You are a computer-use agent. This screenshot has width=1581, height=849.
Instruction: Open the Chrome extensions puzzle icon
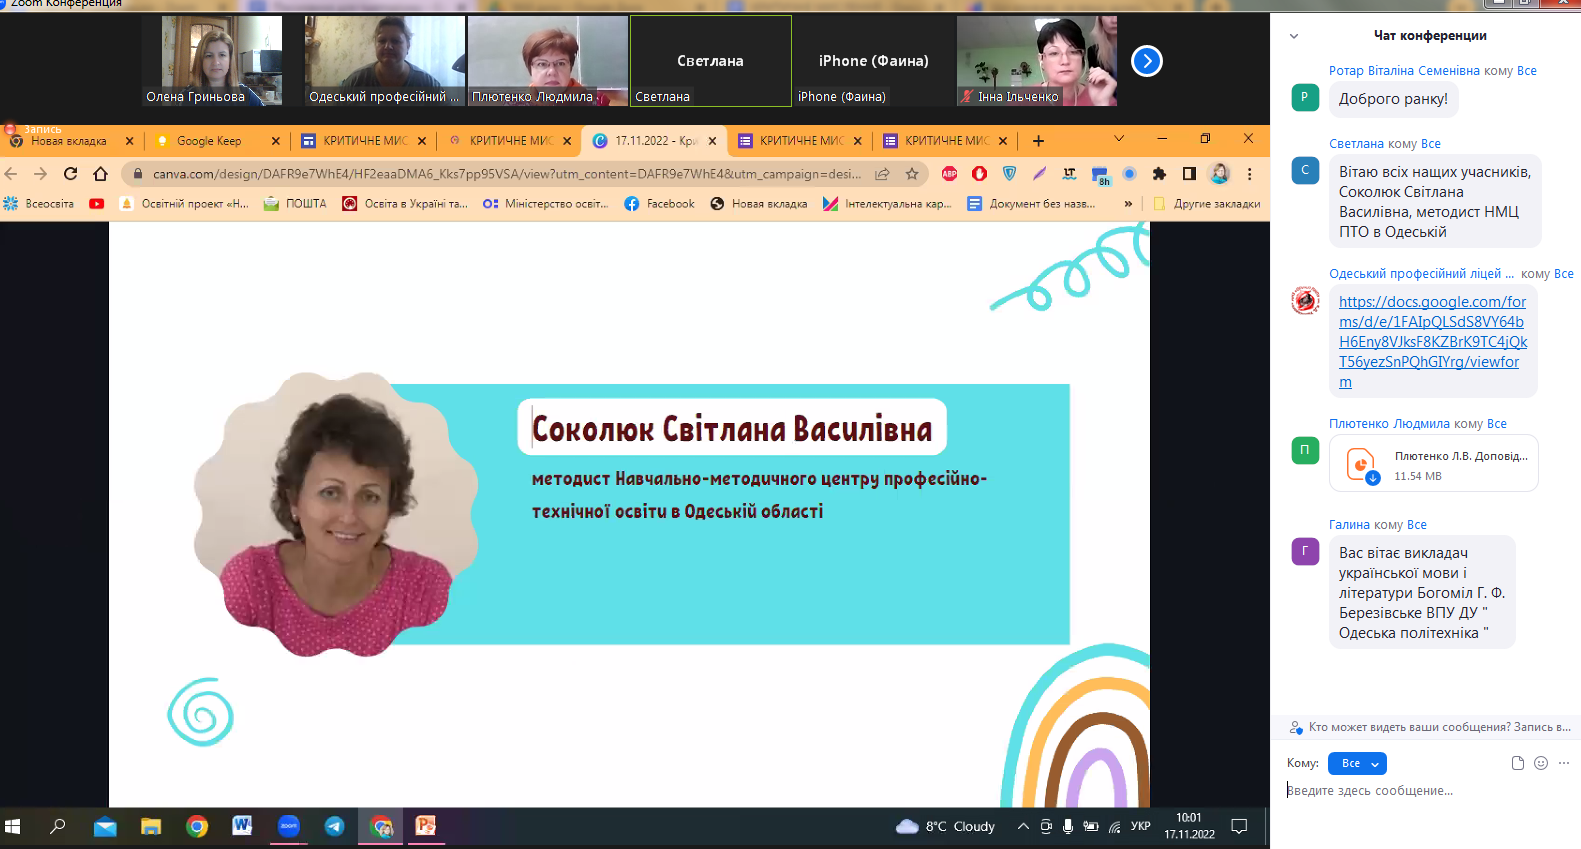(x=1159, y=174)
